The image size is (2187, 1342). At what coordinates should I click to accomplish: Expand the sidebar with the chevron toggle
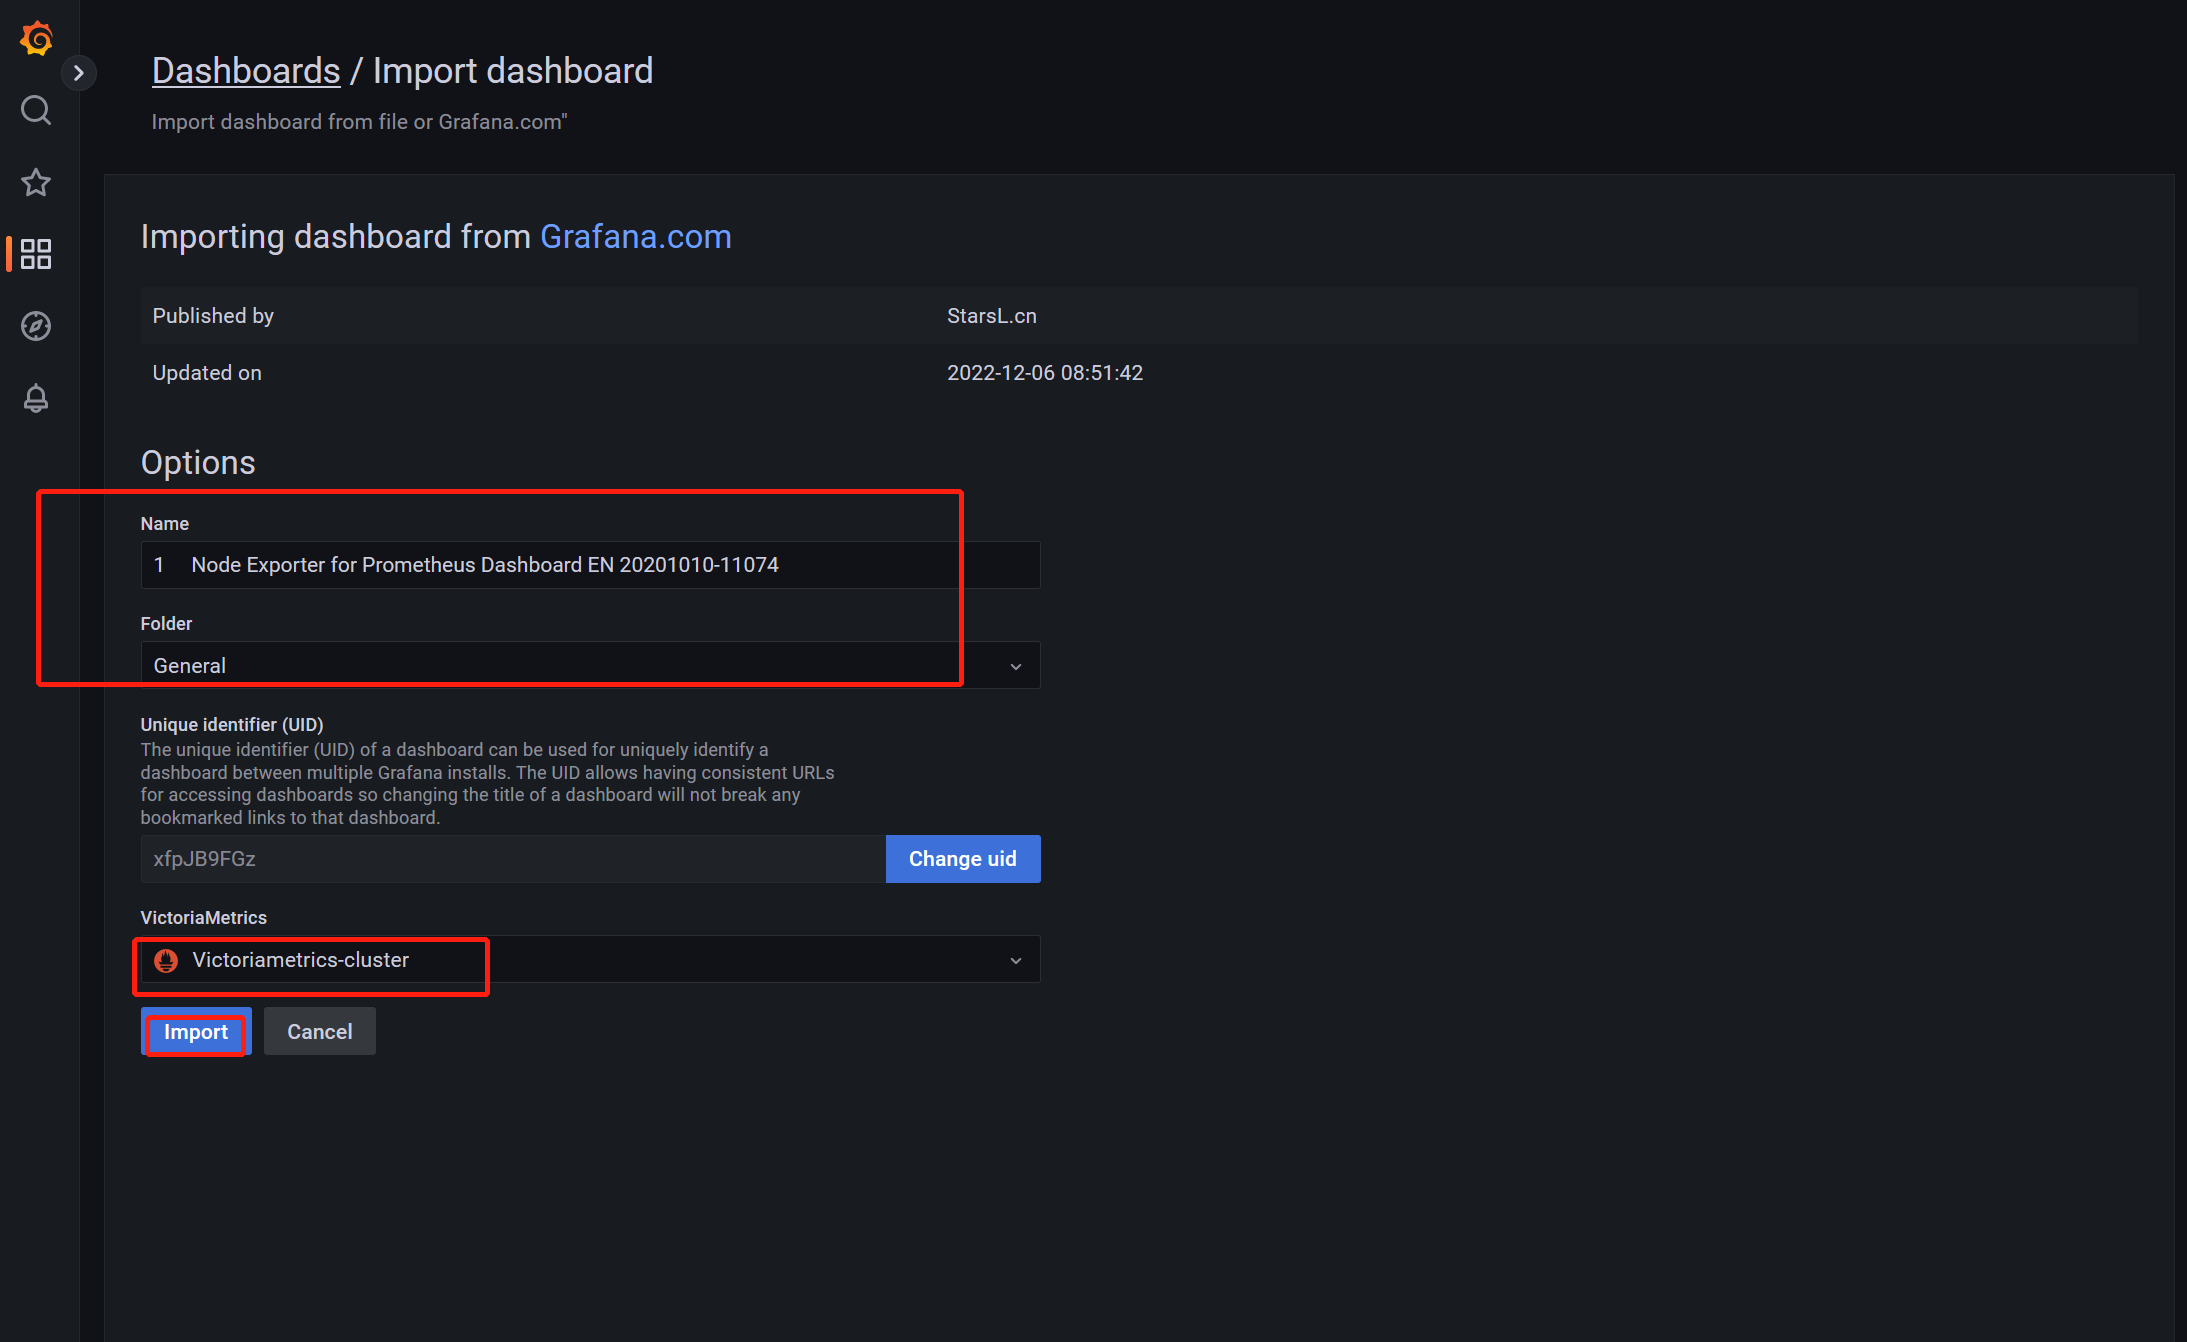point(79,73)
